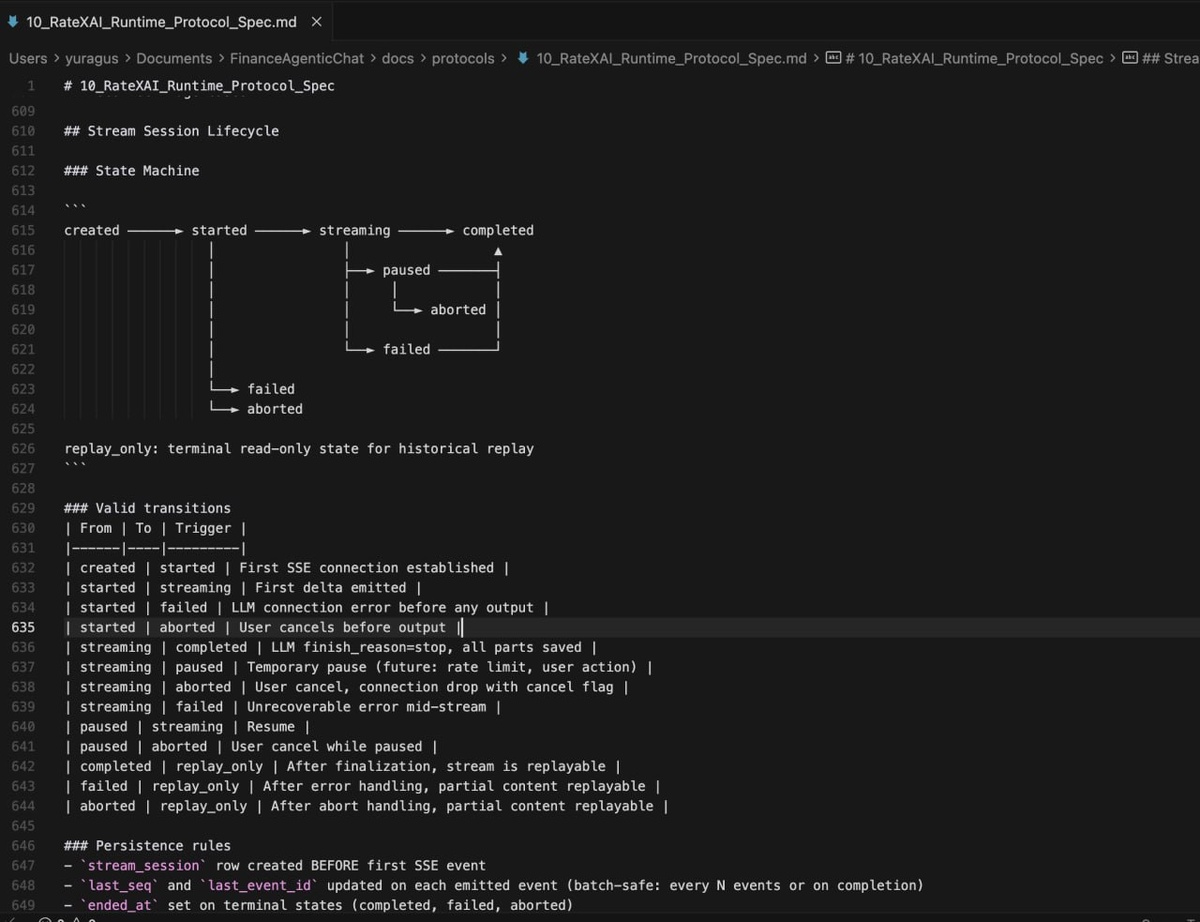1200x922 pixels.
Task: Click the markdown file icon in the editor tab
Action: 12,21
